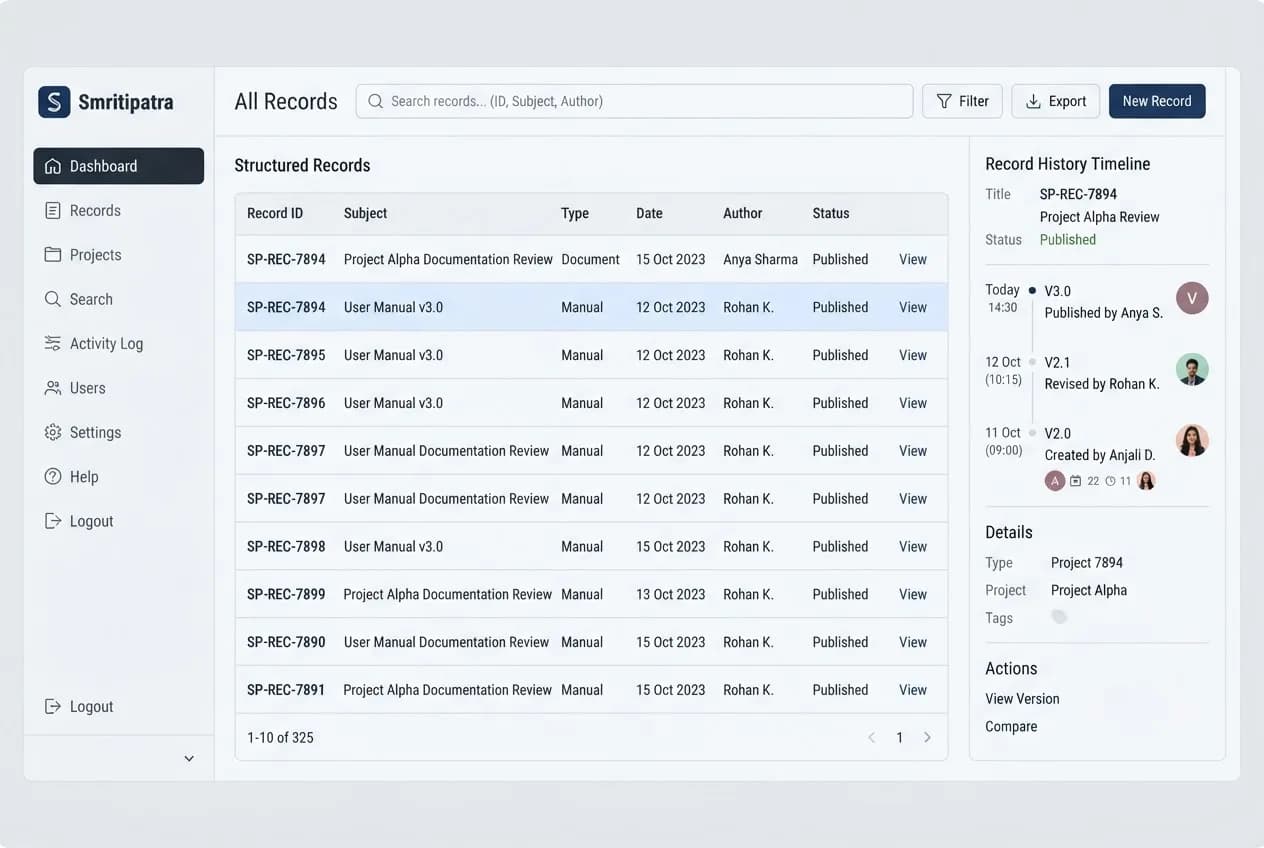1264x848 pixels.
Task: Sort by the Subject column header
Action: tap(365, 213)
